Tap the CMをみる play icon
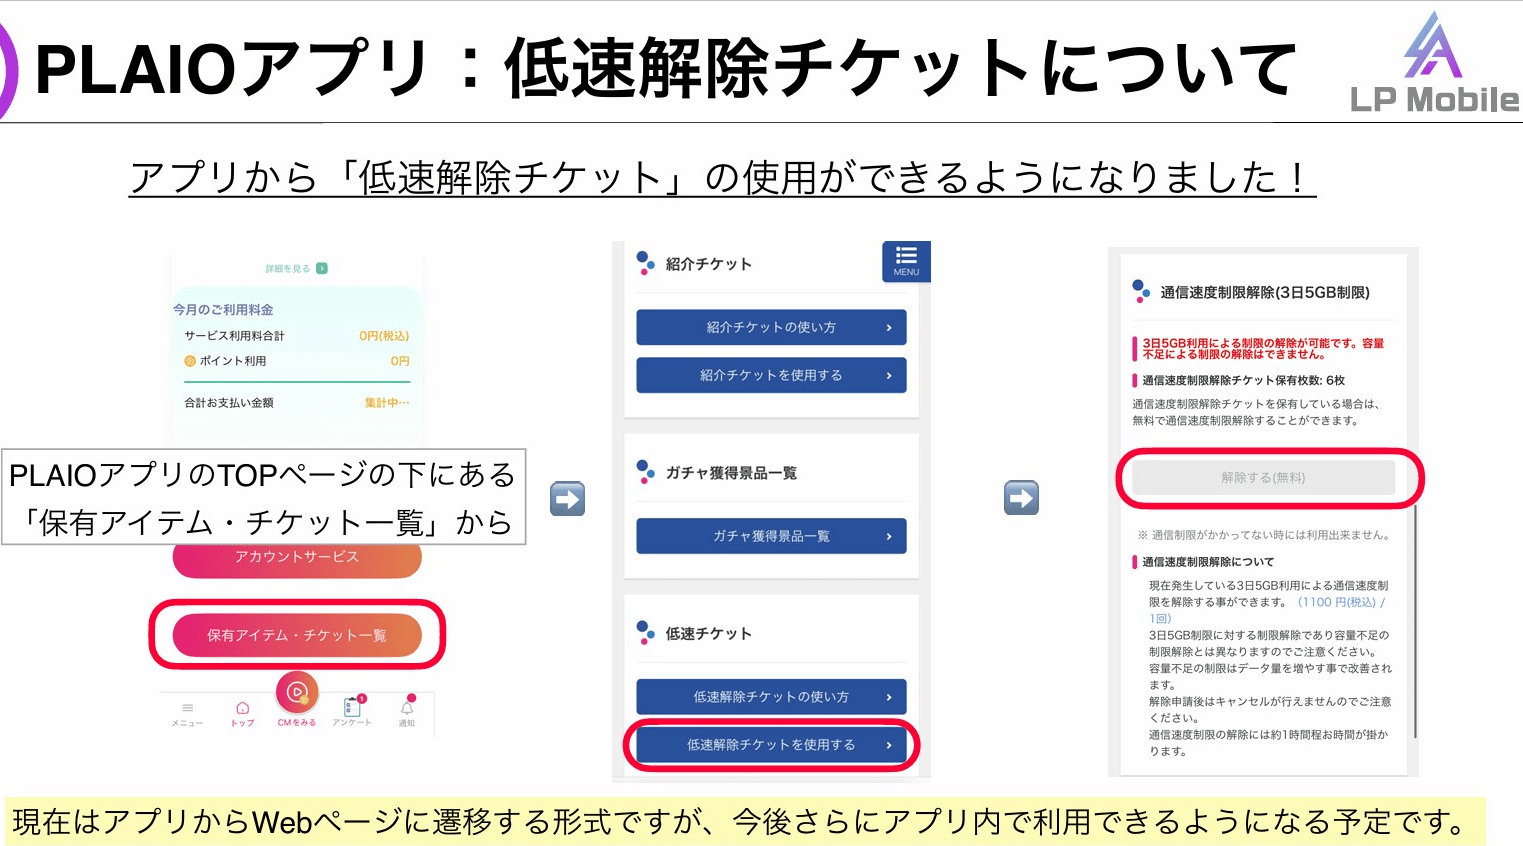The height and width of the screenshot is (846, 1523). click(x=297, y=692)
